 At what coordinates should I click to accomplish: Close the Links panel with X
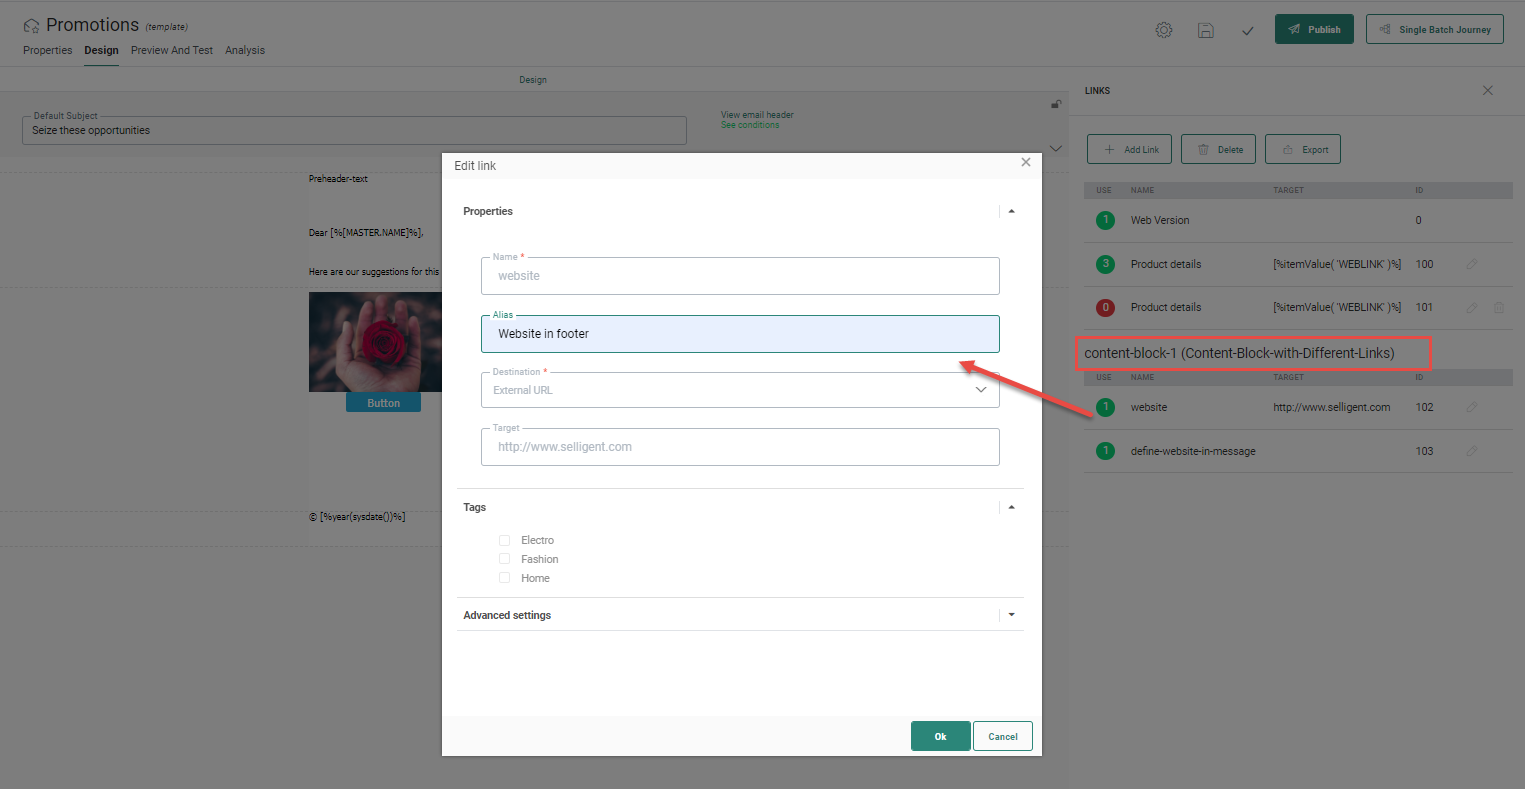(x=1487, y=91)
